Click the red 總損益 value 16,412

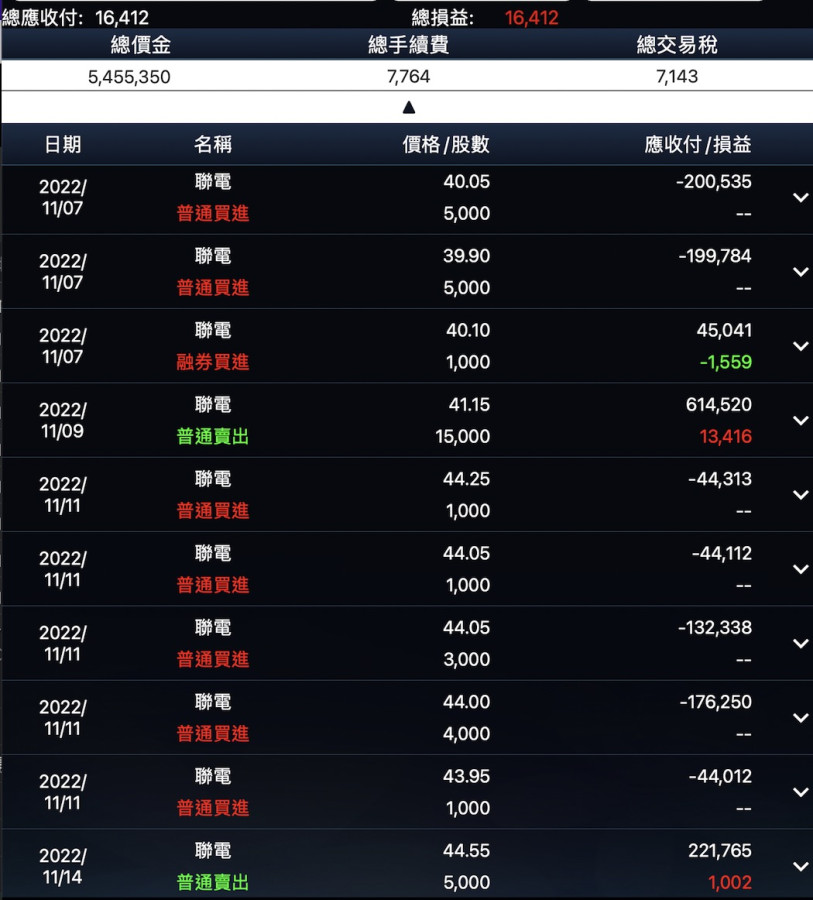(x=532, y=18)
